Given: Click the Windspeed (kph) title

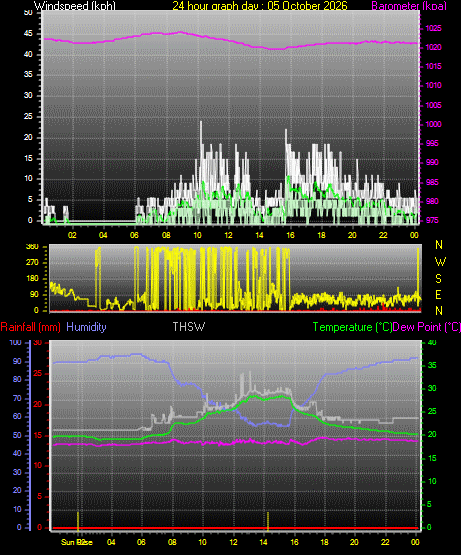Looking at the screenshot, I should (75, 6).
